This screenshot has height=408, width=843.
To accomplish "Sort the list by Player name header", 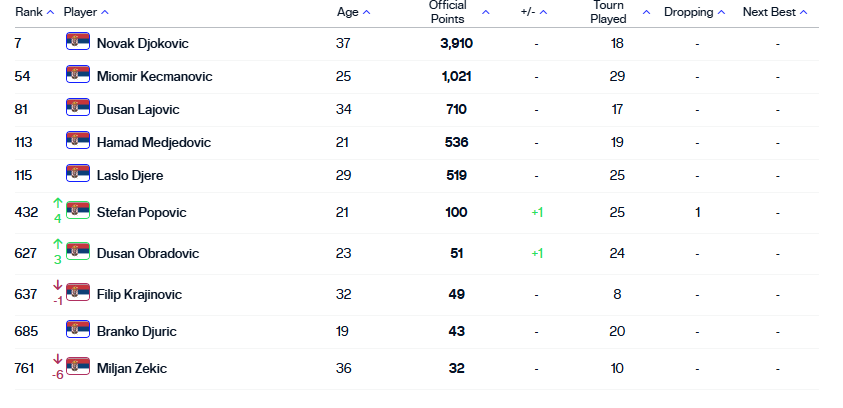I will (86, 12).
